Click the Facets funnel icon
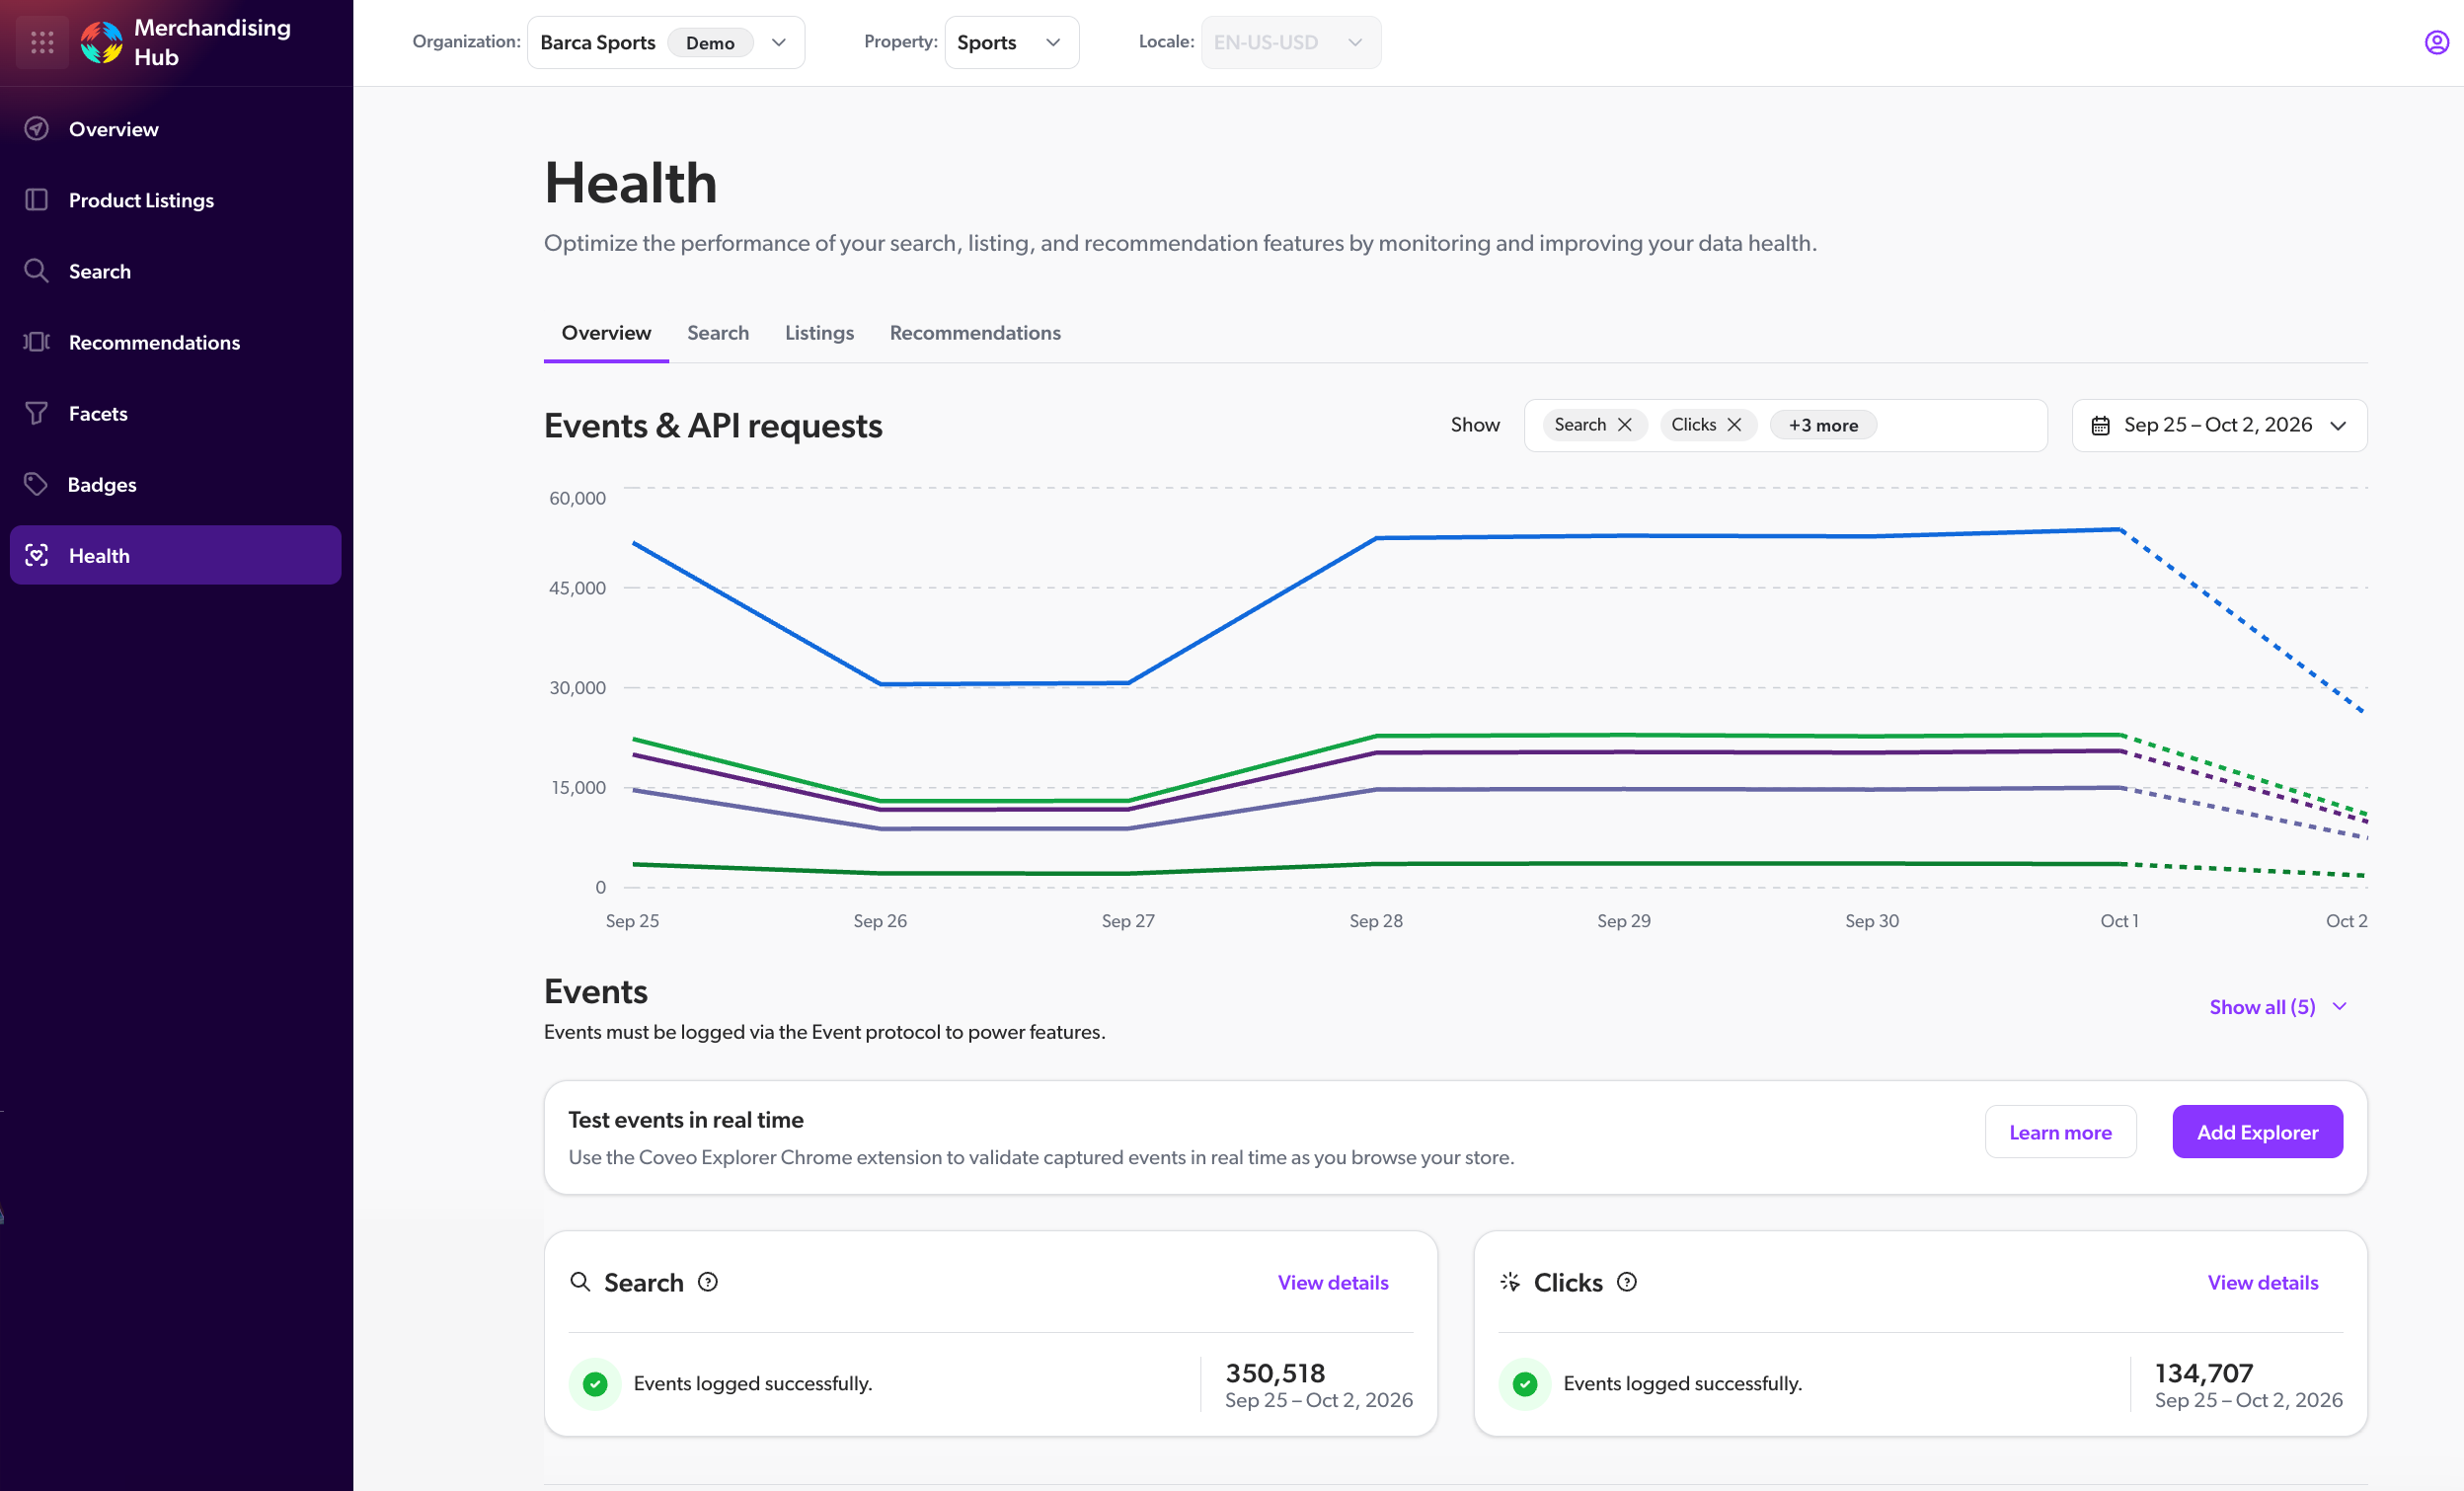2464x1491 pixels. click(x=37, y=413)
